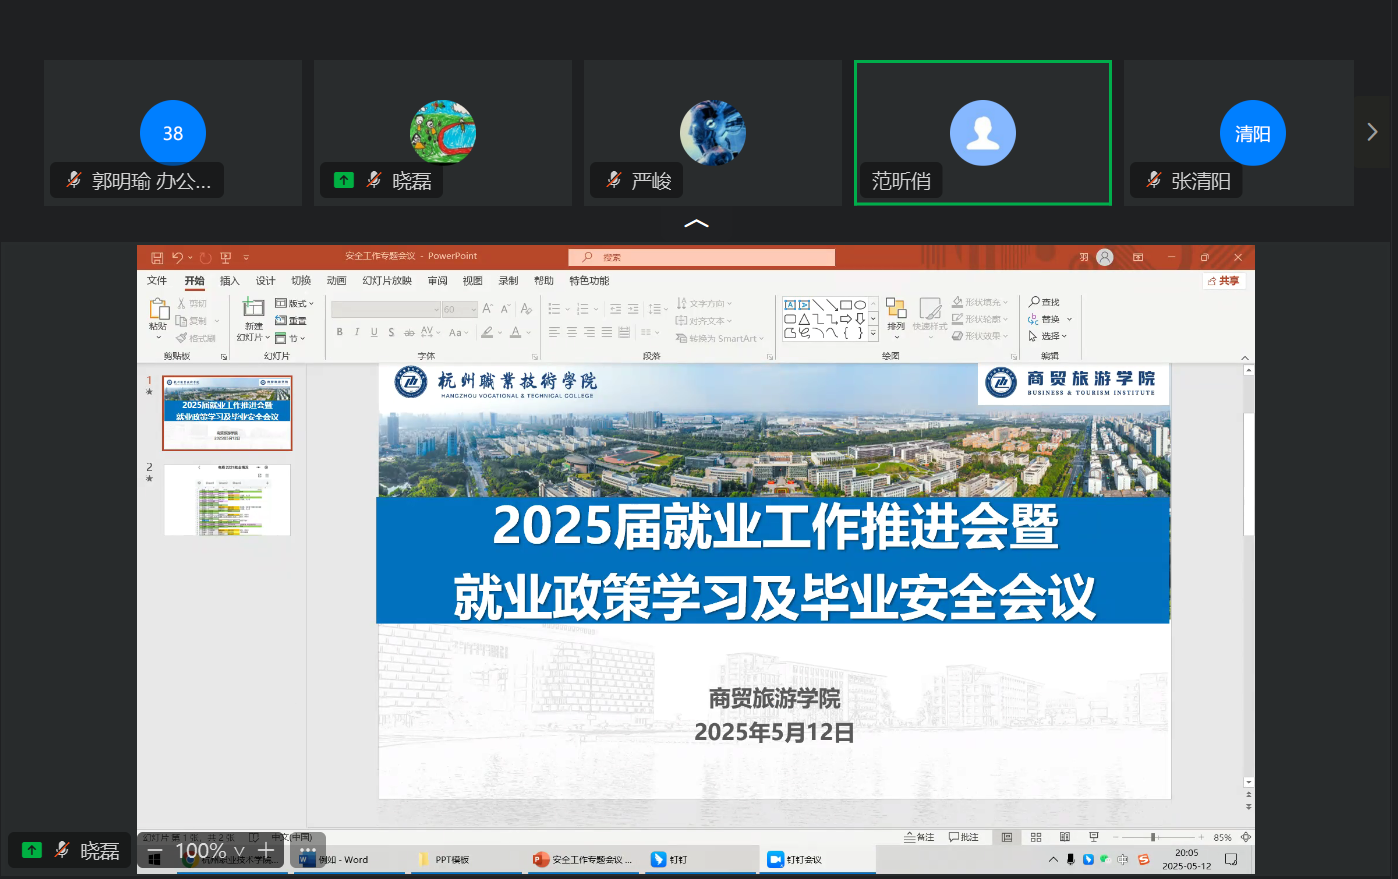Collapse the participant video strip chevron
This screenshot has height=879, width=1398.
click(x=696, y=223)
